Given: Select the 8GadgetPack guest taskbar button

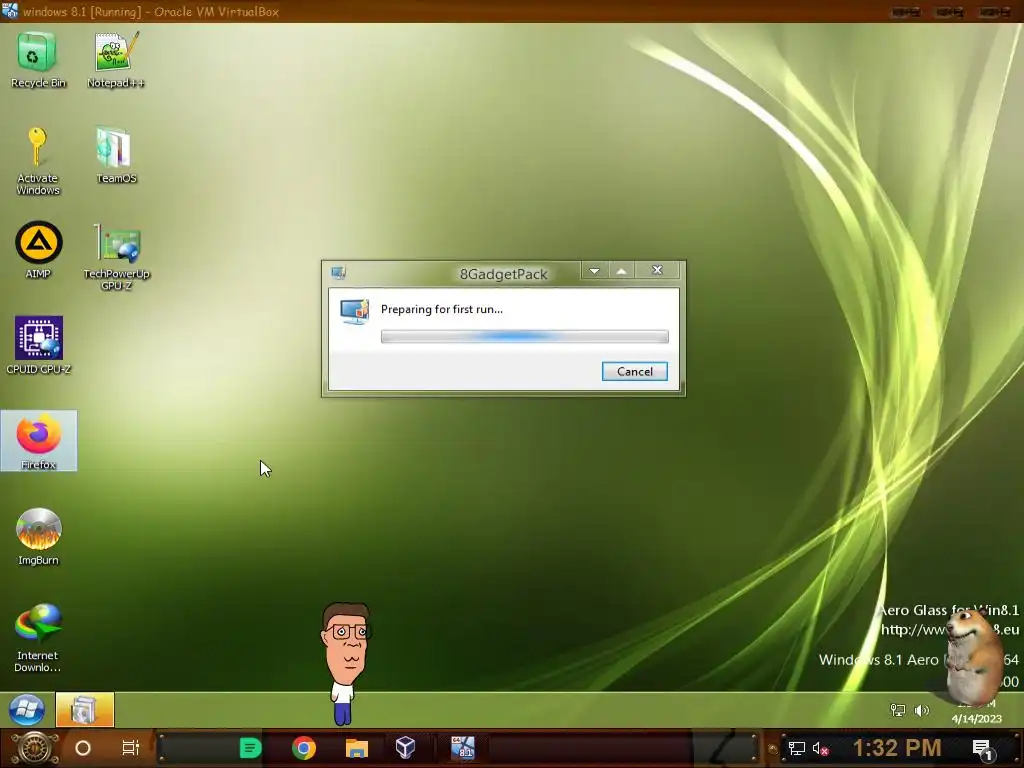Looking at the screenshot, I should [85, 710].
